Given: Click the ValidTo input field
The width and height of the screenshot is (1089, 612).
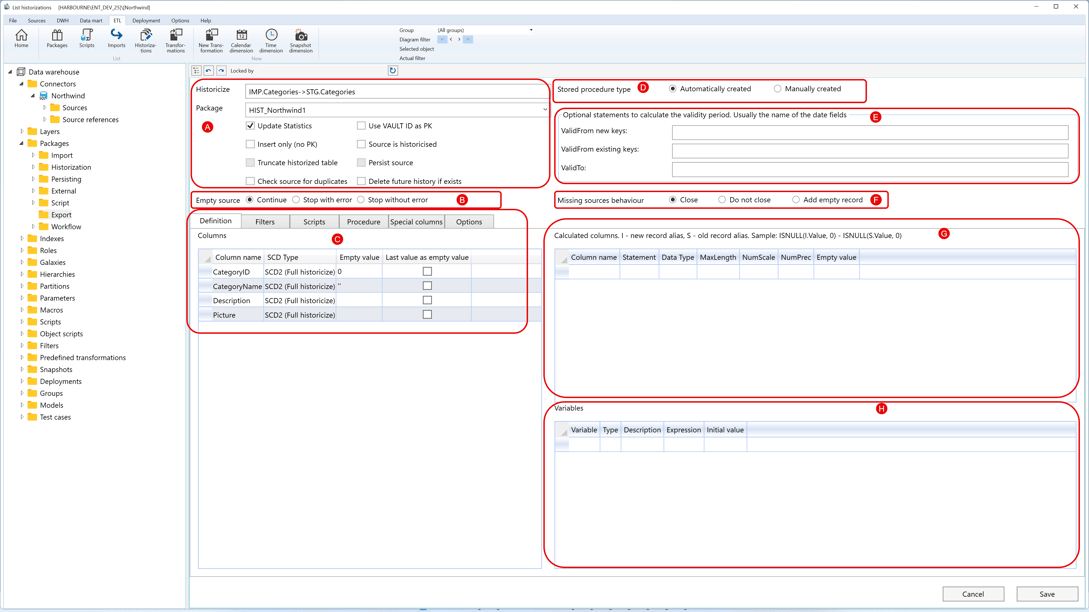Looking at the screenshot, I should (x=870, y=168).
